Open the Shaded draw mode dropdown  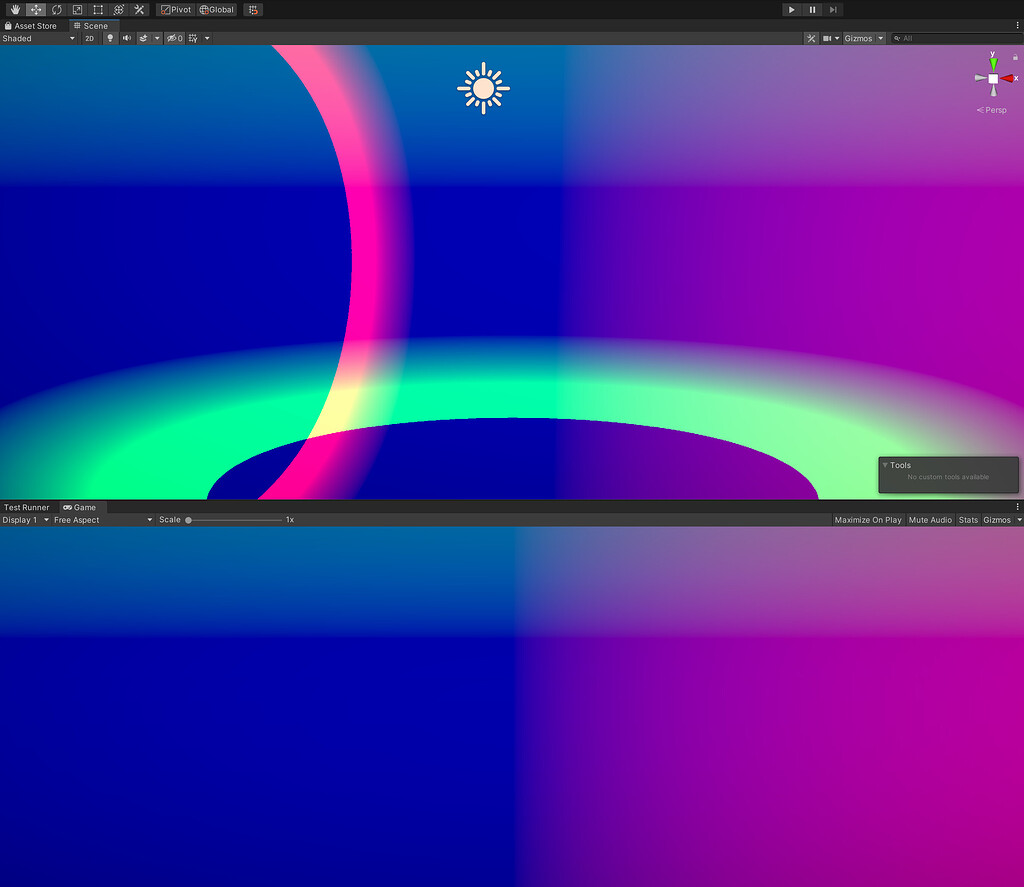coord(38,38)
